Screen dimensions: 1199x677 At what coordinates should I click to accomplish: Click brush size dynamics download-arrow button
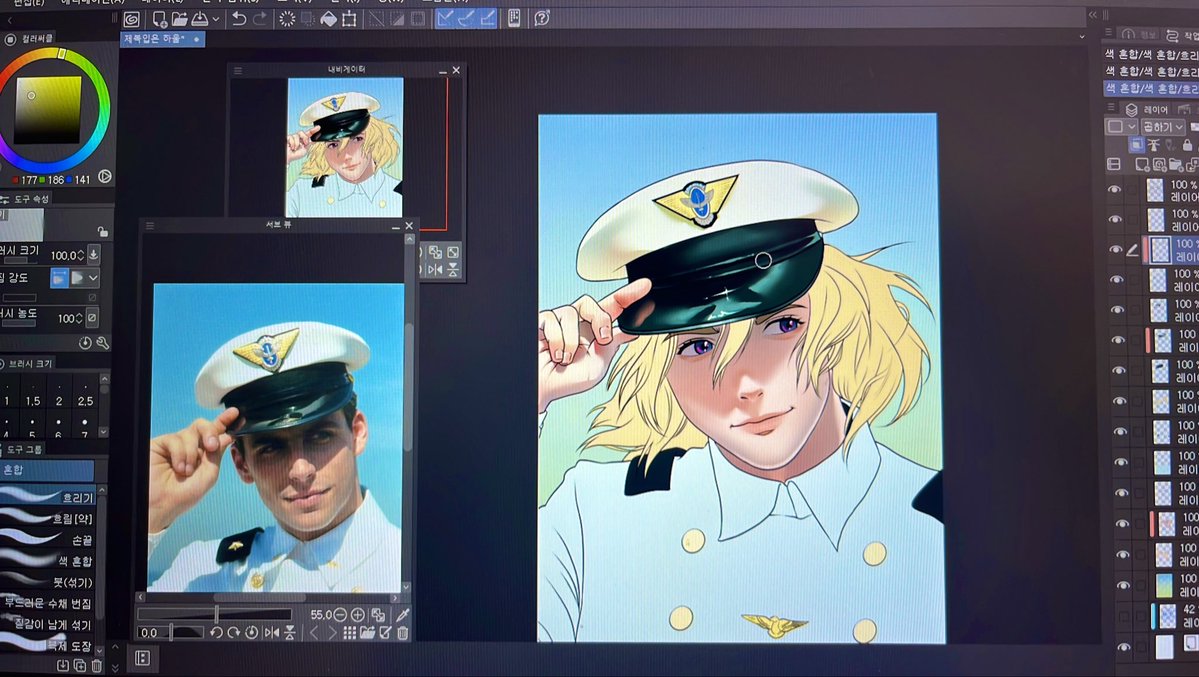[93, 254]
